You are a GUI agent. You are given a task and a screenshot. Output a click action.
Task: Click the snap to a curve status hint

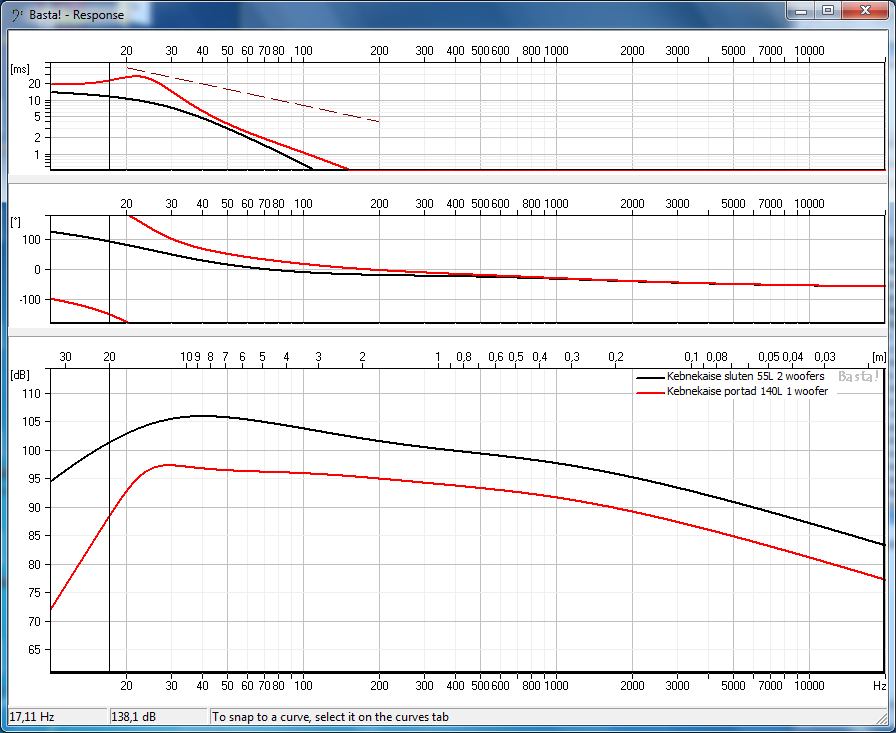[330, 716]
